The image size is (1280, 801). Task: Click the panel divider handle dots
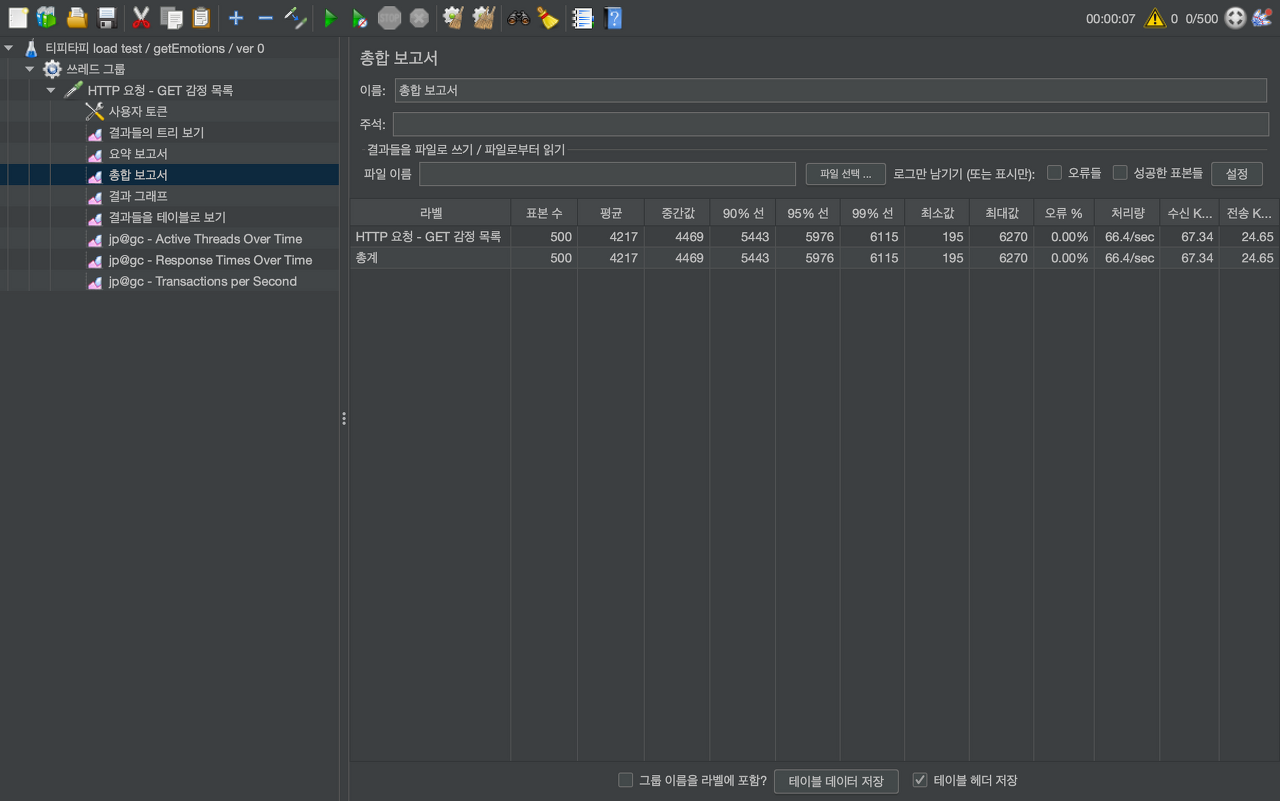[344, 419]
